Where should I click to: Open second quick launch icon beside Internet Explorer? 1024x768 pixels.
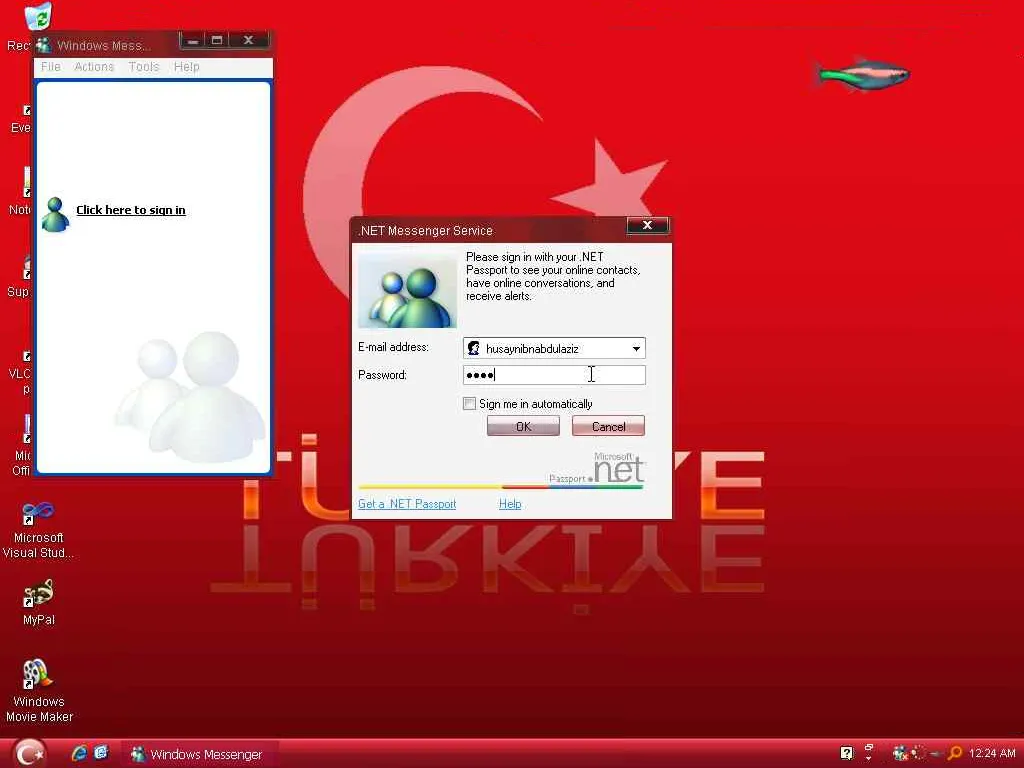(101, 753)
